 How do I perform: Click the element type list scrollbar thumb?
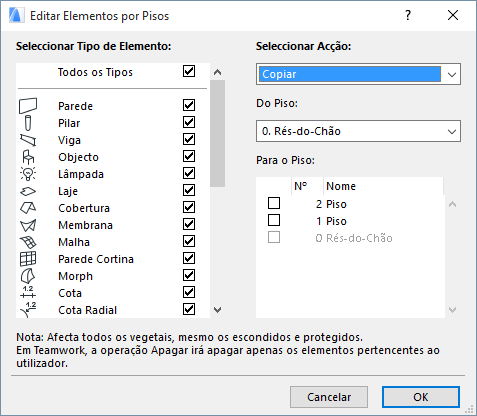coord(218,133)
